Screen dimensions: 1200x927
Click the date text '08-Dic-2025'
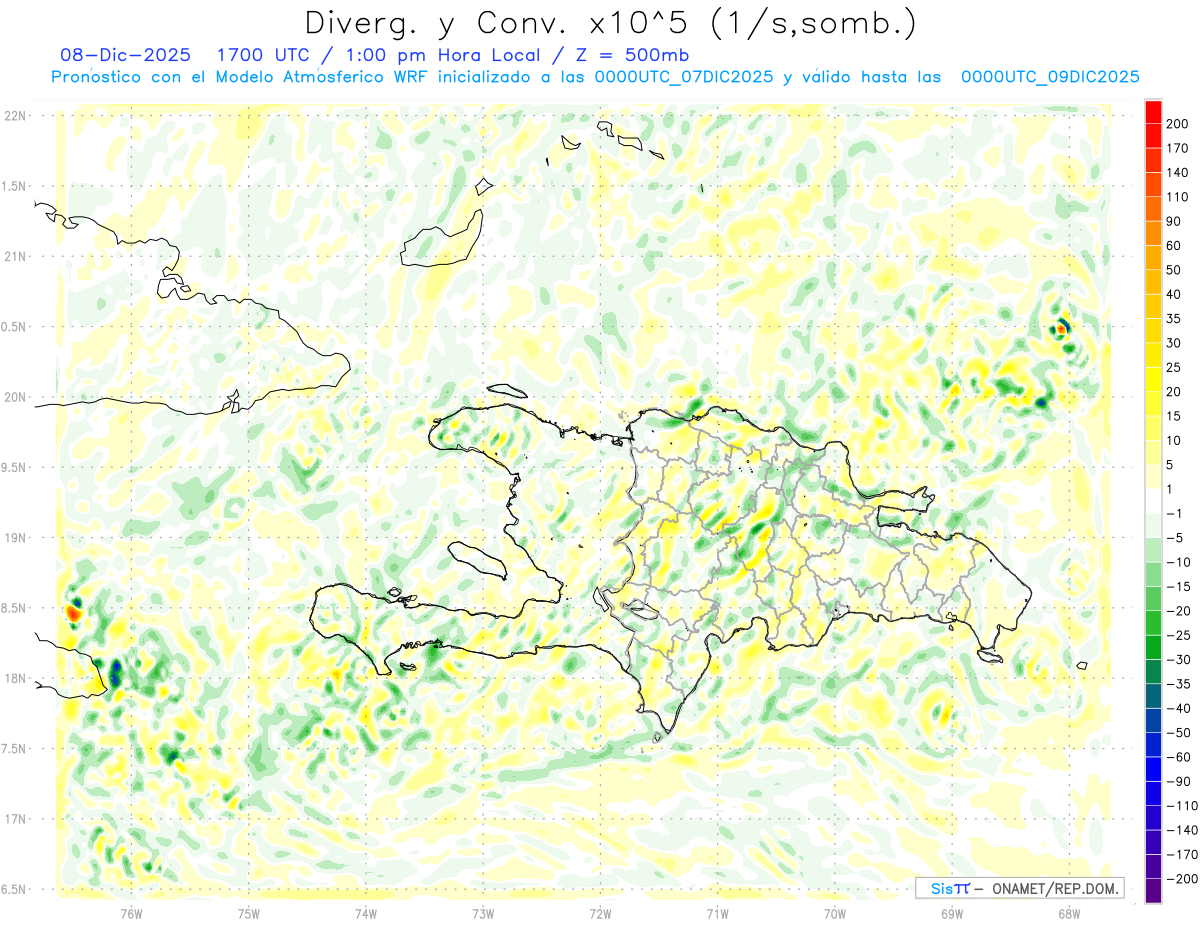(x=124, y=55)
